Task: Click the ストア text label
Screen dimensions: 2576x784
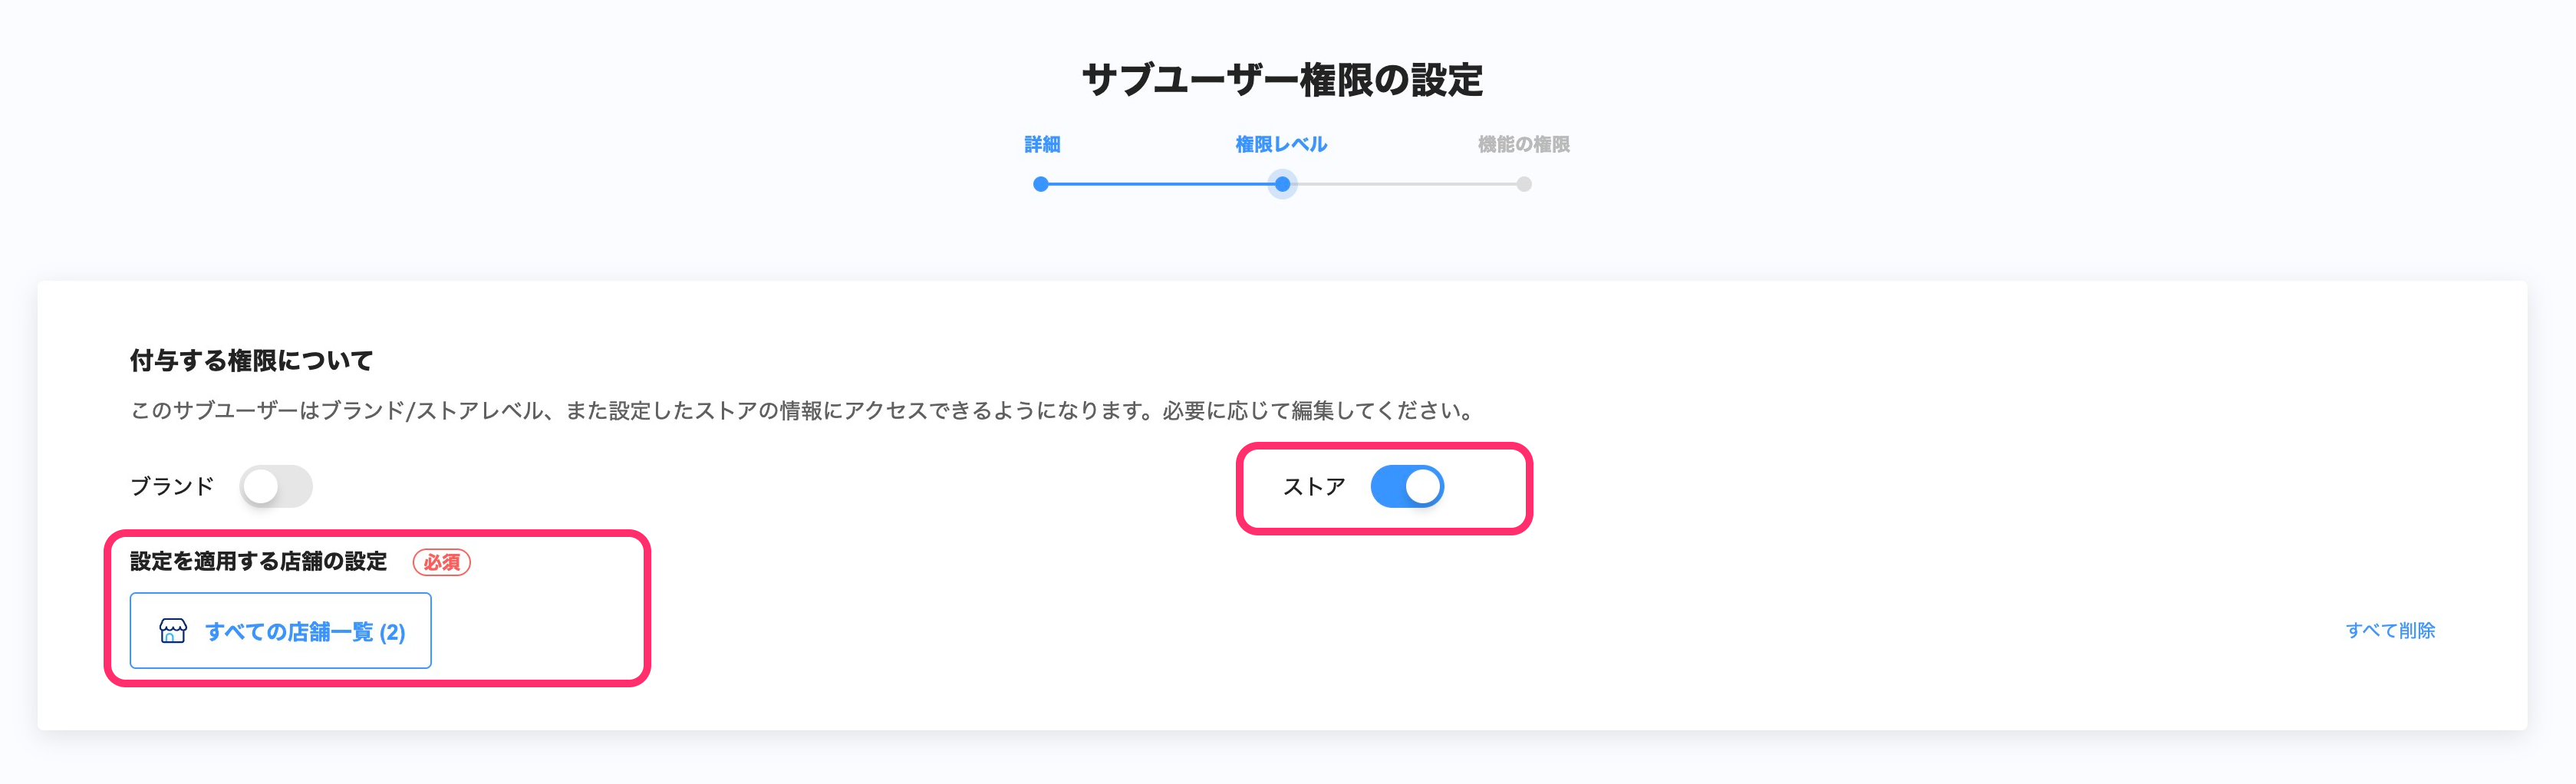Action: tap(1313, 487)
